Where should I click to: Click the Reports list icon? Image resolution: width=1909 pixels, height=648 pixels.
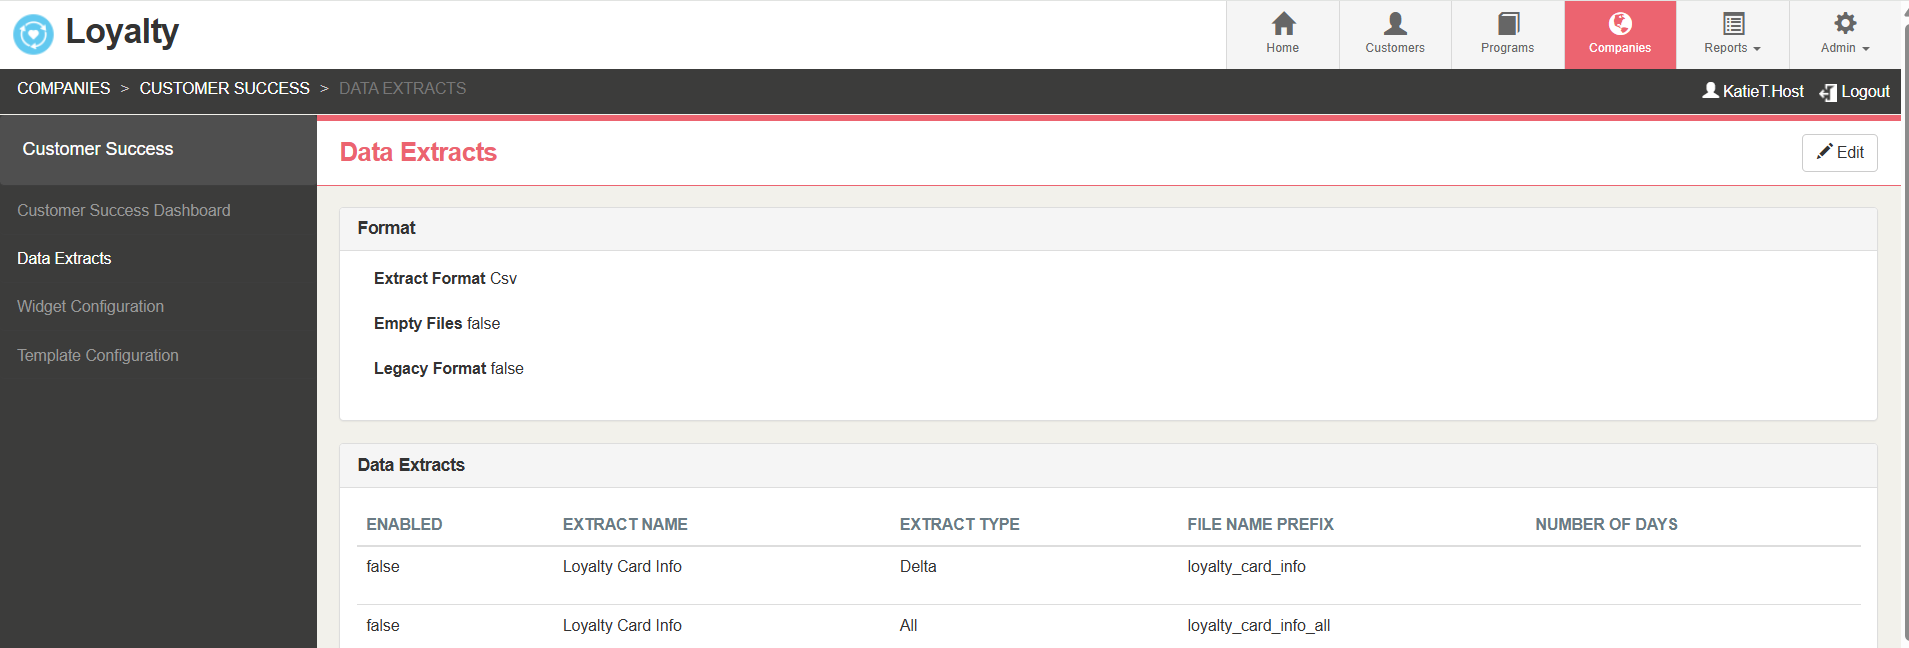tap(1733, 24)
